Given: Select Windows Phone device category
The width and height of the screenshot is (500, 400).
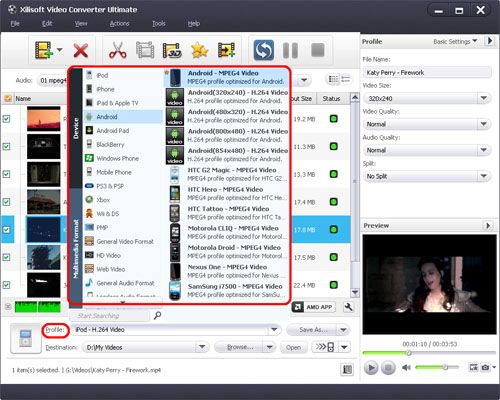Looking at the screenshot, I should [x=123, y=158].
